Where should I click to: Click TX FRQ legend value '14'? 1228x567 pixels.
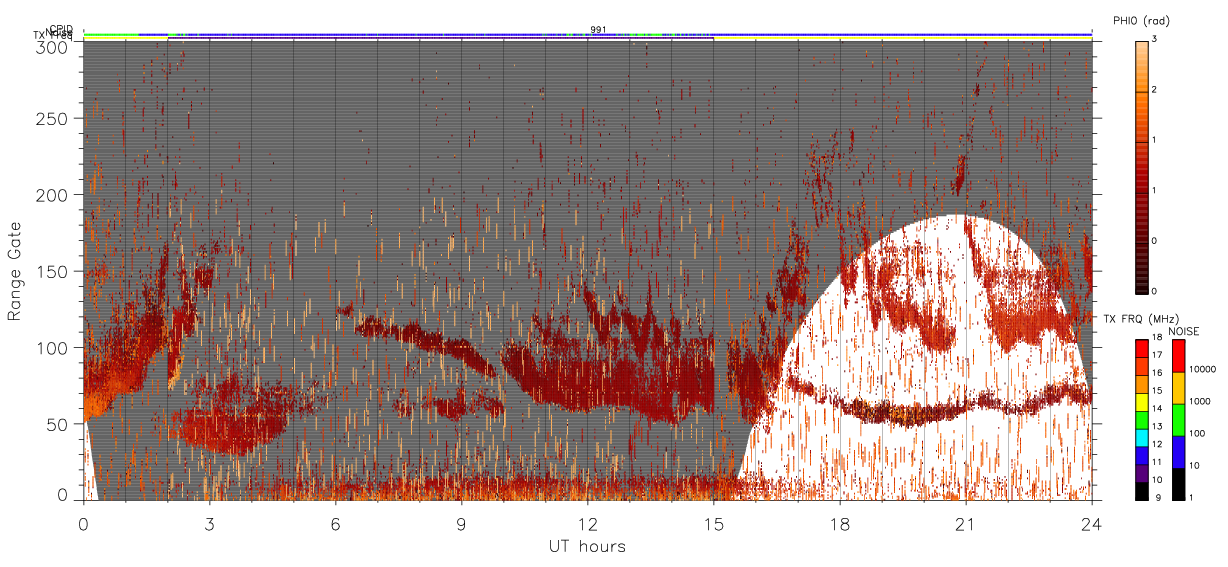click(1158, 409)
